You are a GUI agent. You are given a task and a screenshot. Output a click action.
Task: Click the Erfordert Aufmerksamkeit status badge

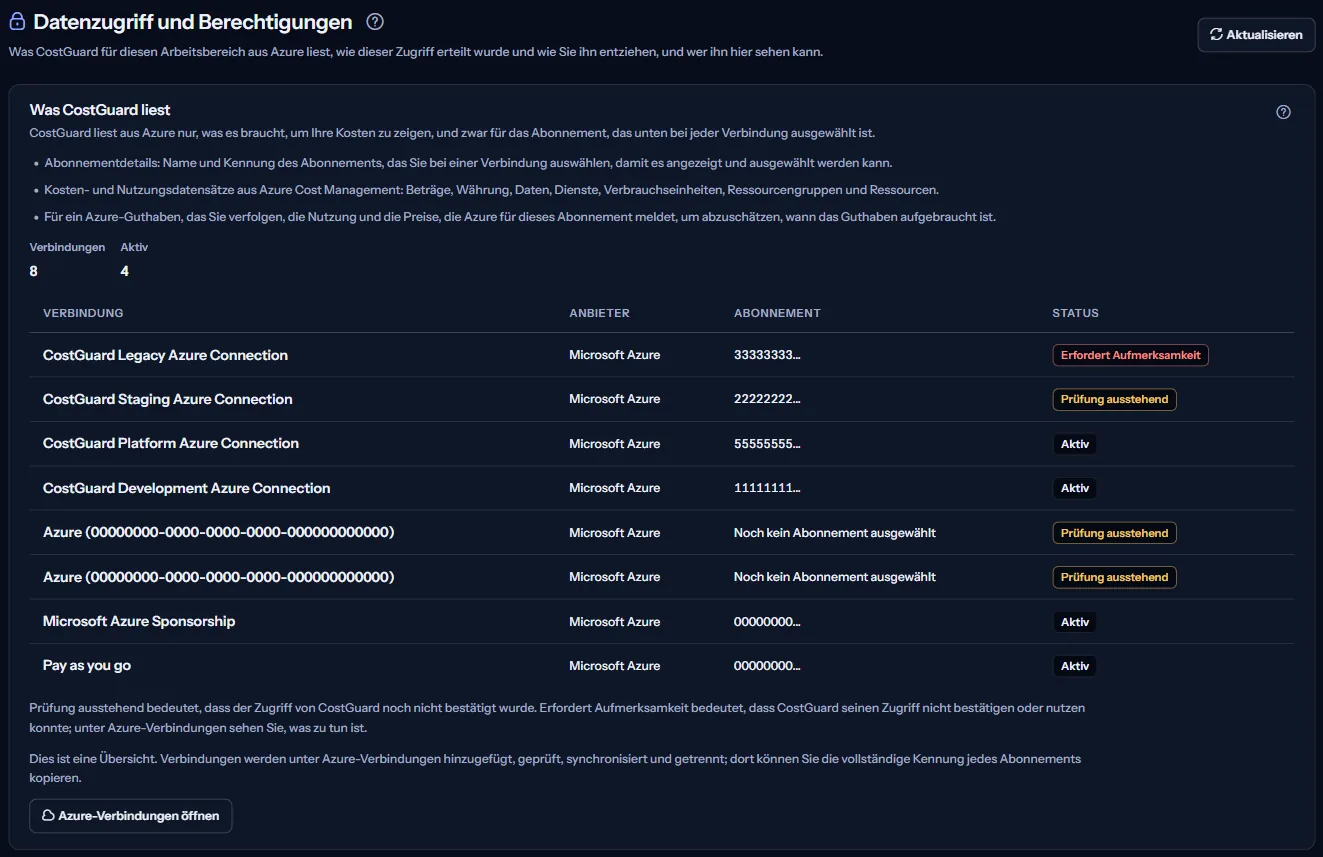click(1130, 355)
